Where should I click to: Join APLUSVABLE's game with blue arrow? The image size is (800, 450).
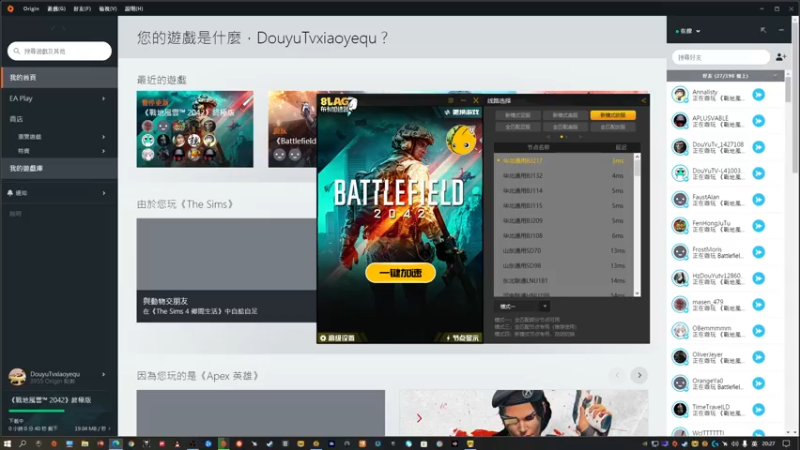tap(759, 121)
